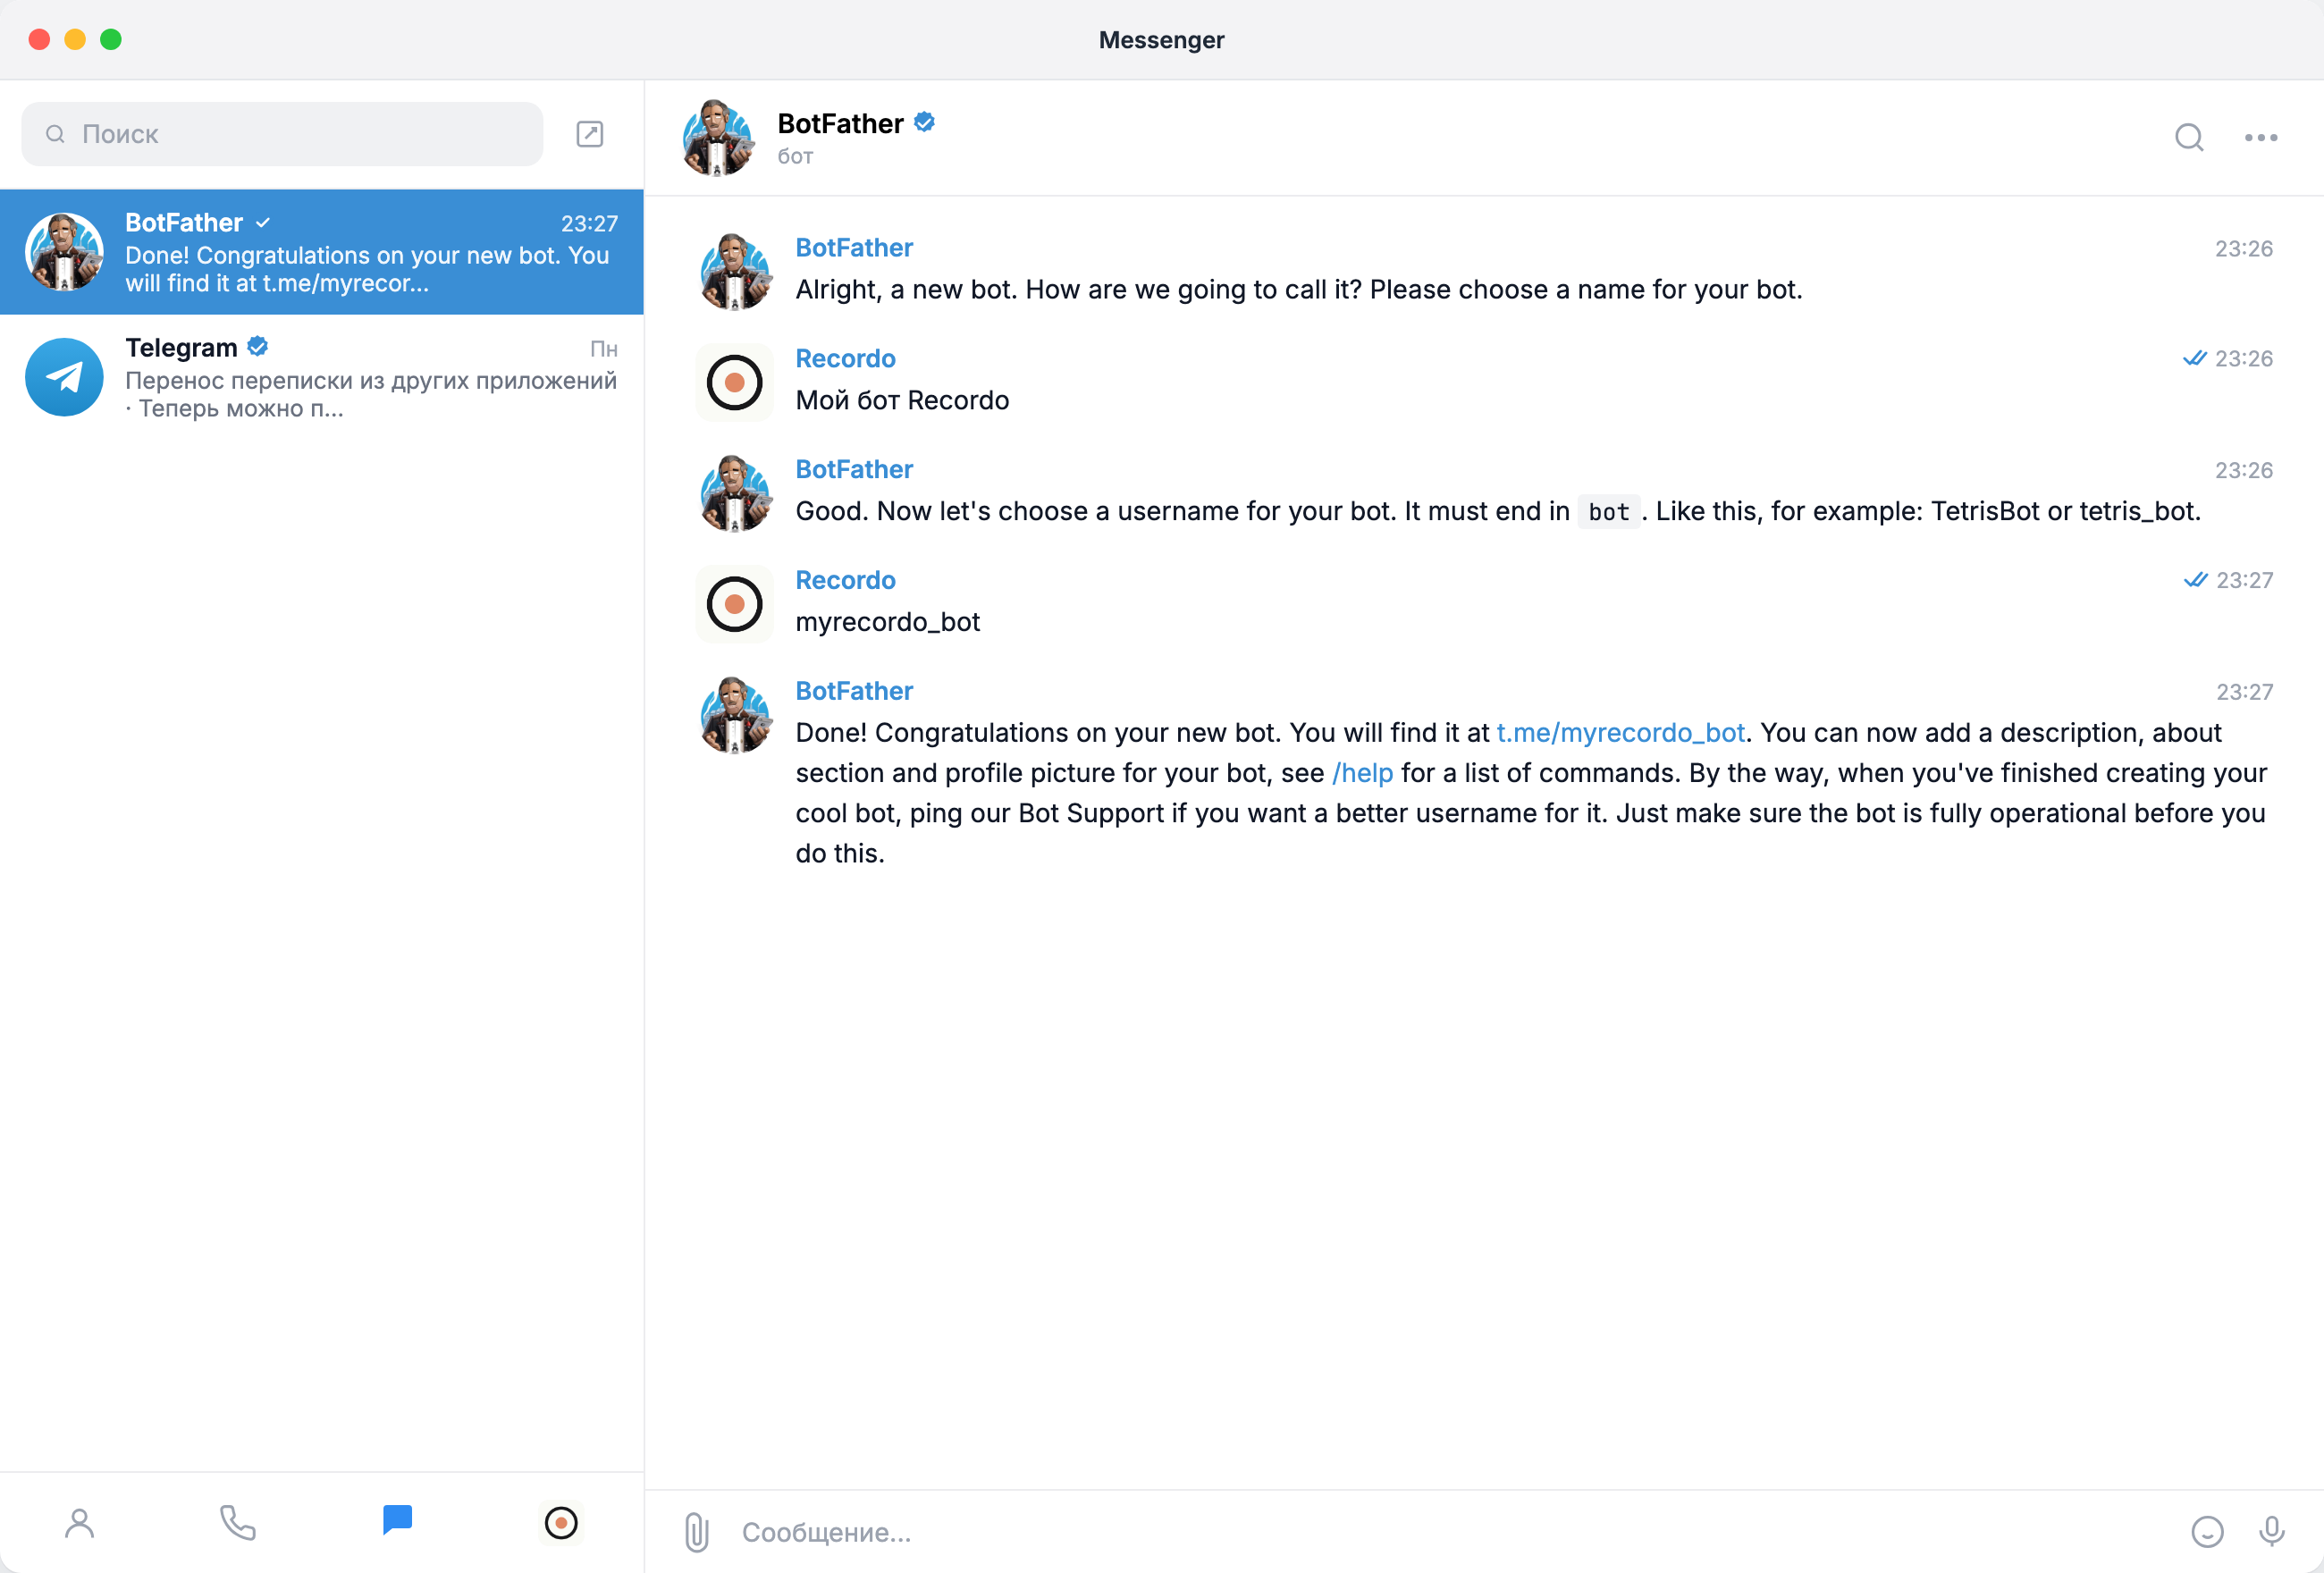The width and height of the screenshot is (2324, 1573).
Task: Open BotFather avatar in chat header
Action: coord(717,137)
